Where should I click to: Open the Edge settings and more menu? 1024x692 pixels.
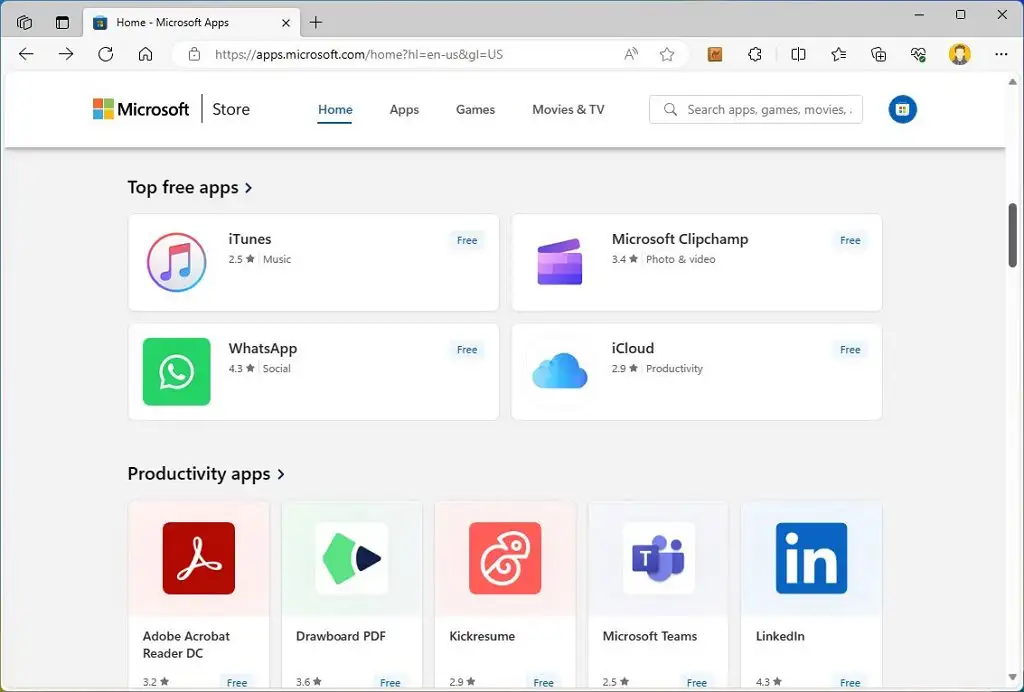pos(1001,55)
